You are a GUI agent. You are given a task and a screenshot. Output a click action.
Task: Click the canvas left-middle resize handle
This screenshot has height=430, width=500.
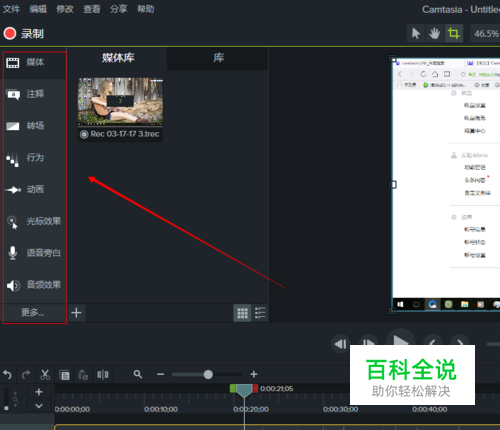[x=393, y=185]
